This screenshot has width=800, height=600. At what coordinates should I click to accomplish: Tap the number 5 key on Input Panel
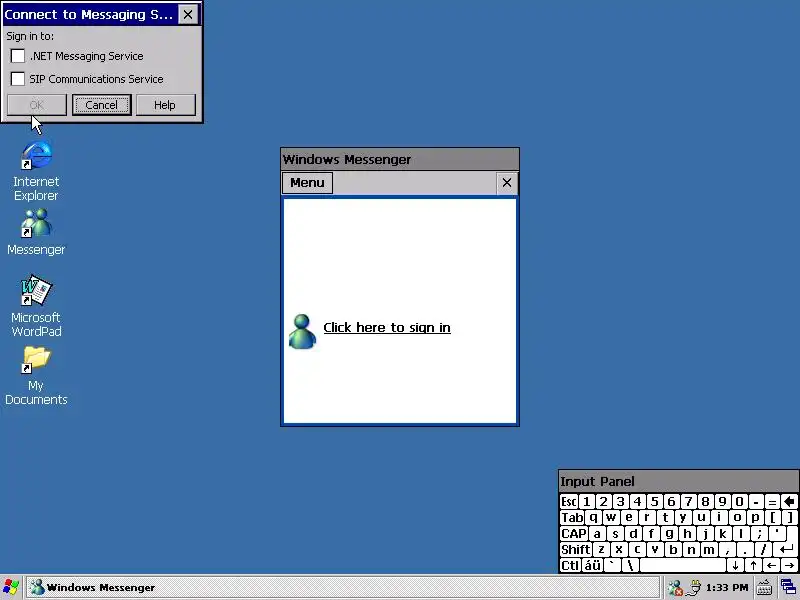pos(655,502)
